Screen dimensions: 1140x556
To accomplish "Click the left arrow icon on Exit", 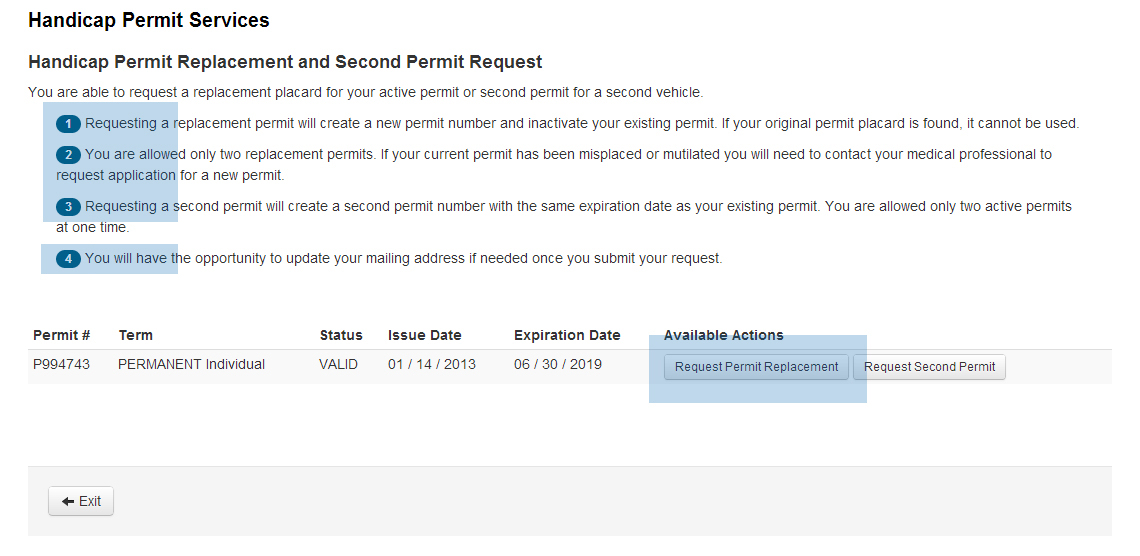I will click(68, 501).
